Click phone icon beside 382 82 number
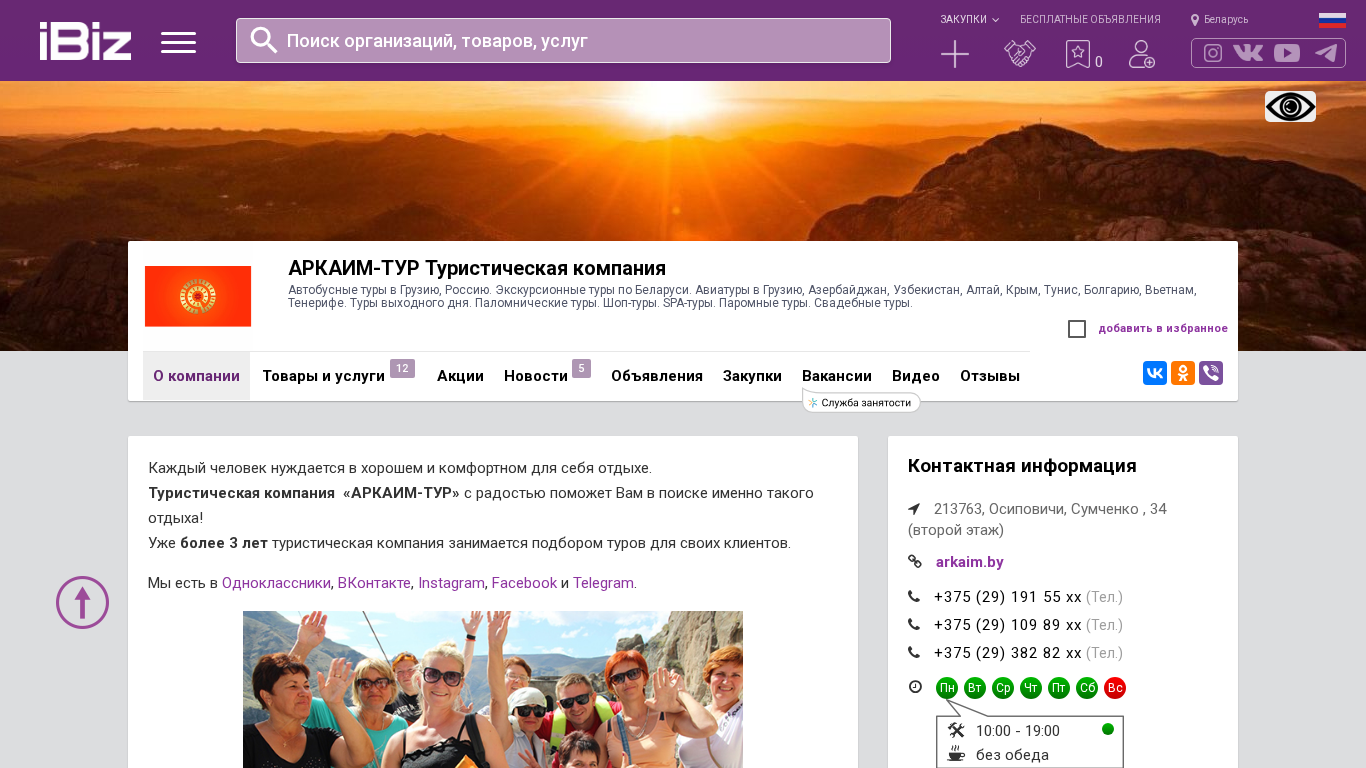1366x768 pixels. [x=914, y=653]
